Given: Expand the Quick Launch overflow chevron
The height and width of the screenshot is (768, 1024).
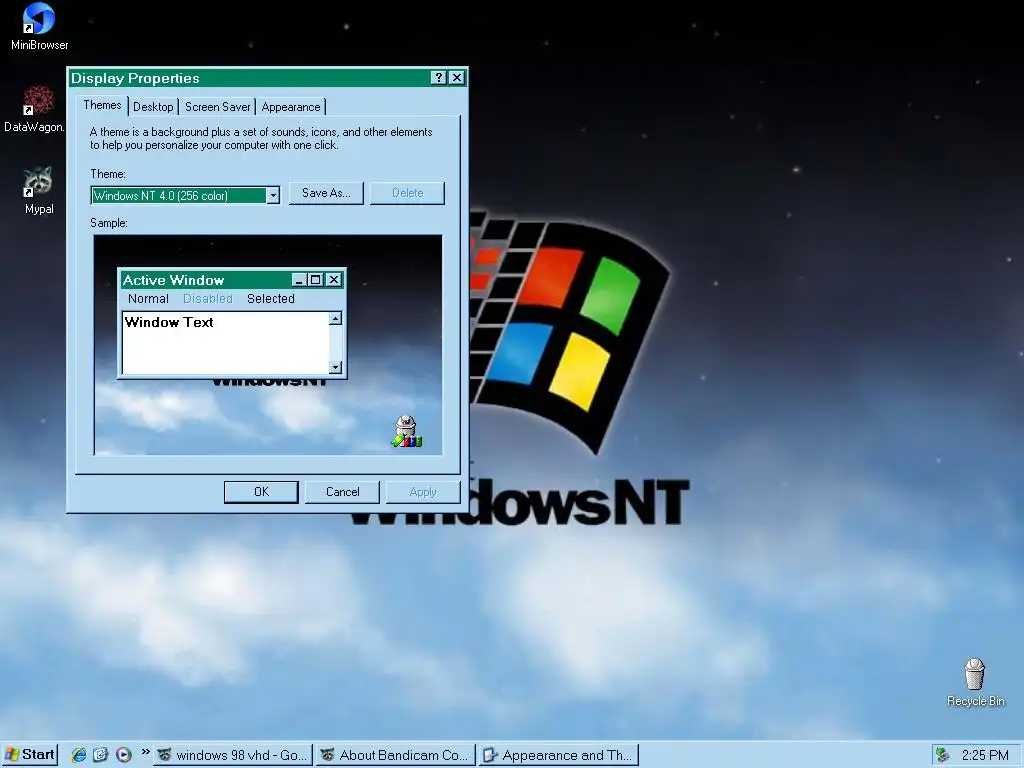Looking at the screenshot, I should pos(145,752).
